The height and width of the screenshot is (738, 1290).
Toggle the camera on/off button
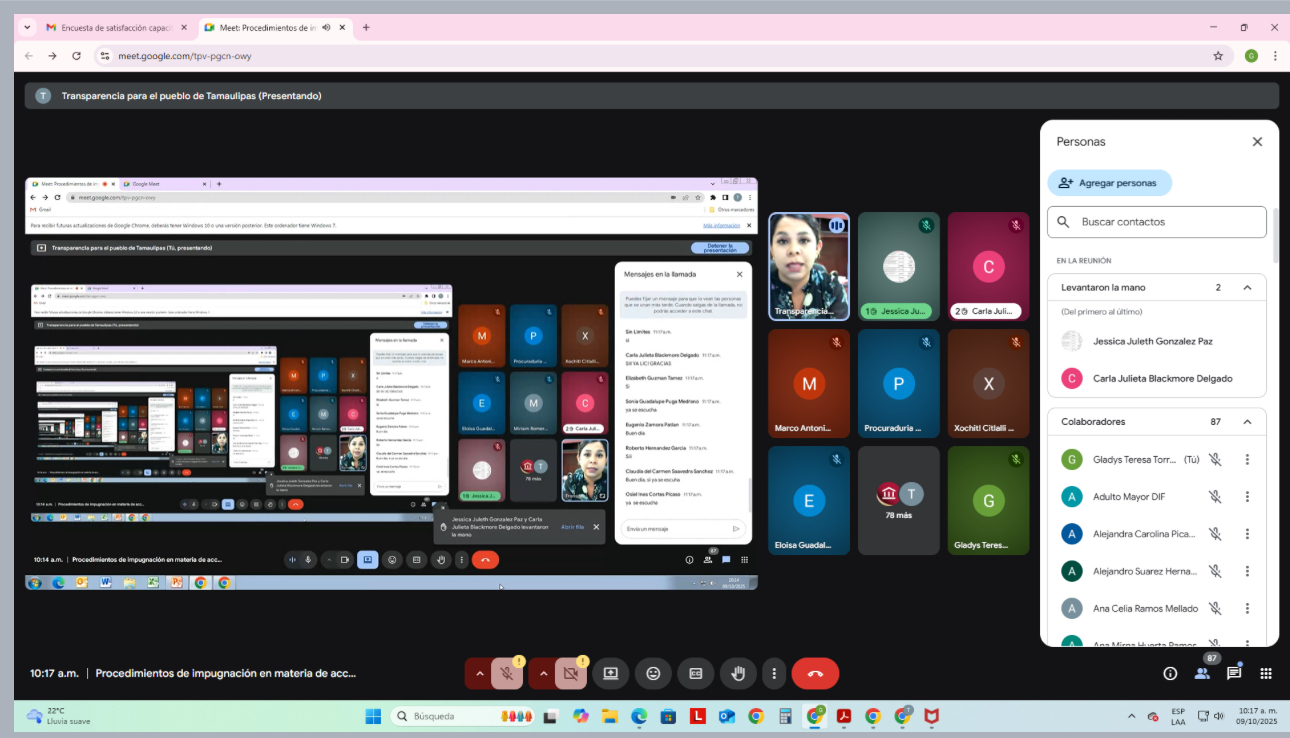tap(570, 674)
